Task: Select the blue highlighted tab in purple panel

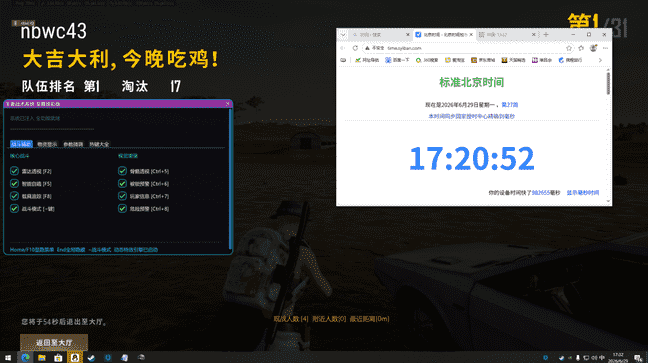Action: pyautogui.click(x=21, y=144)
